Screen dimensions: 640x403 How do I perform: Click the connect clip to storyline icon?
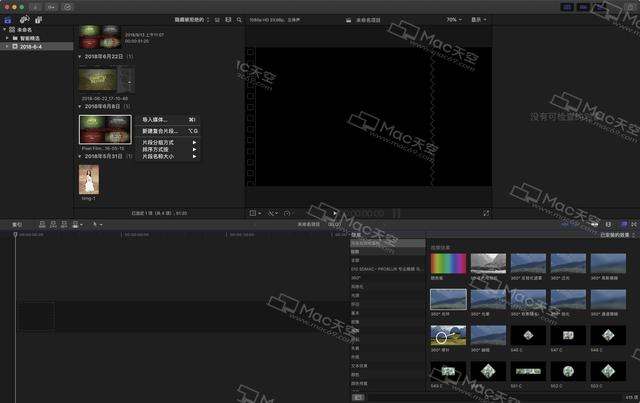42,225
